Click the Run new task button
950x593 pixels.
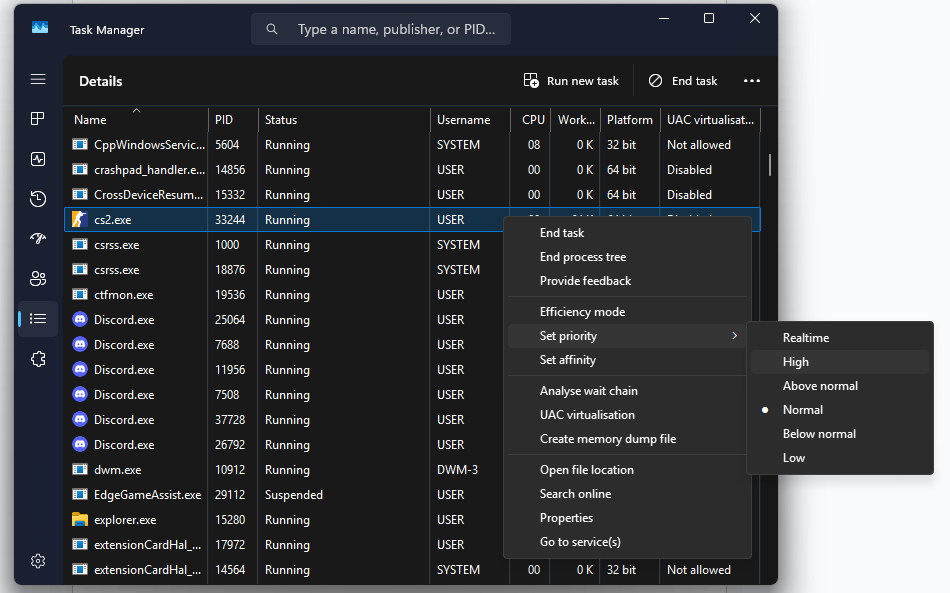tap(572, 81)
